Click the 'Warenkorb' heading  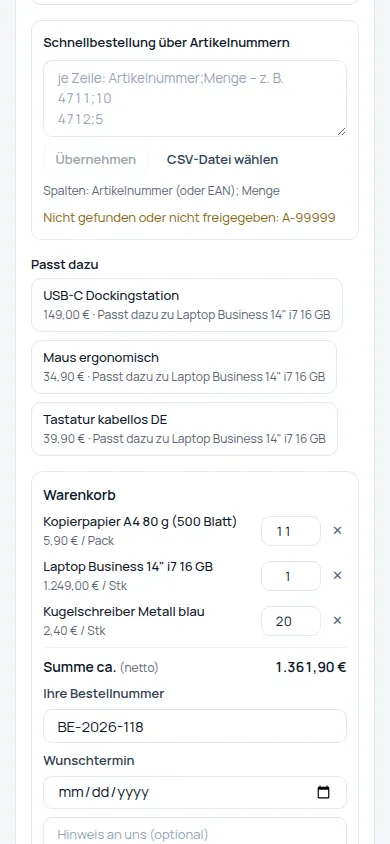point(80,495)
